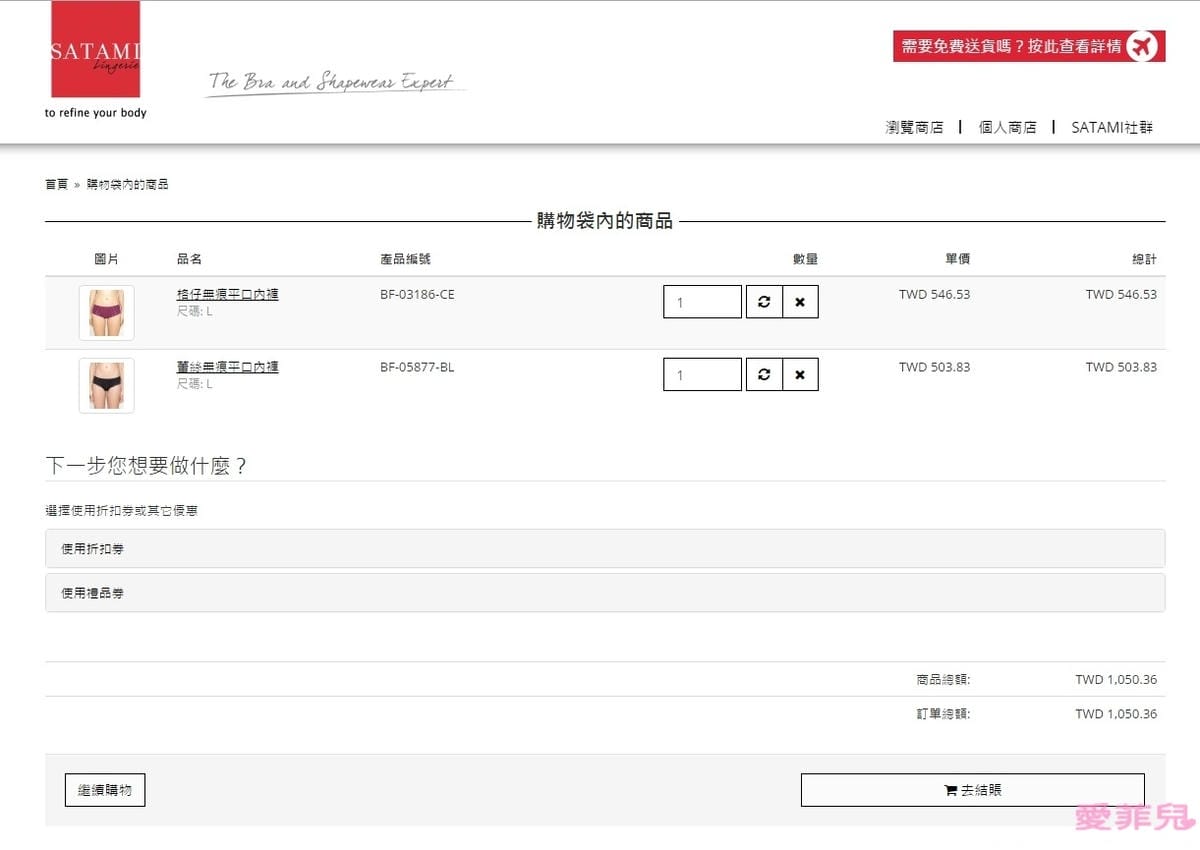Image resolution: width=1200 pixels, height=850 pixels.
Task: Go to the 首頁 breadcrumb link
Action: 56,184
